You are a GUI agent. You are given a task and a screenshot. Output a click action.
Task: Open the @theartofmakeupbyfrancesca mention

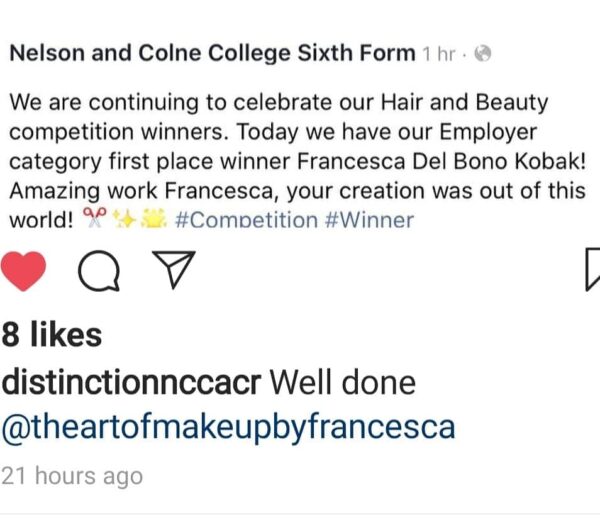(228, 428)
